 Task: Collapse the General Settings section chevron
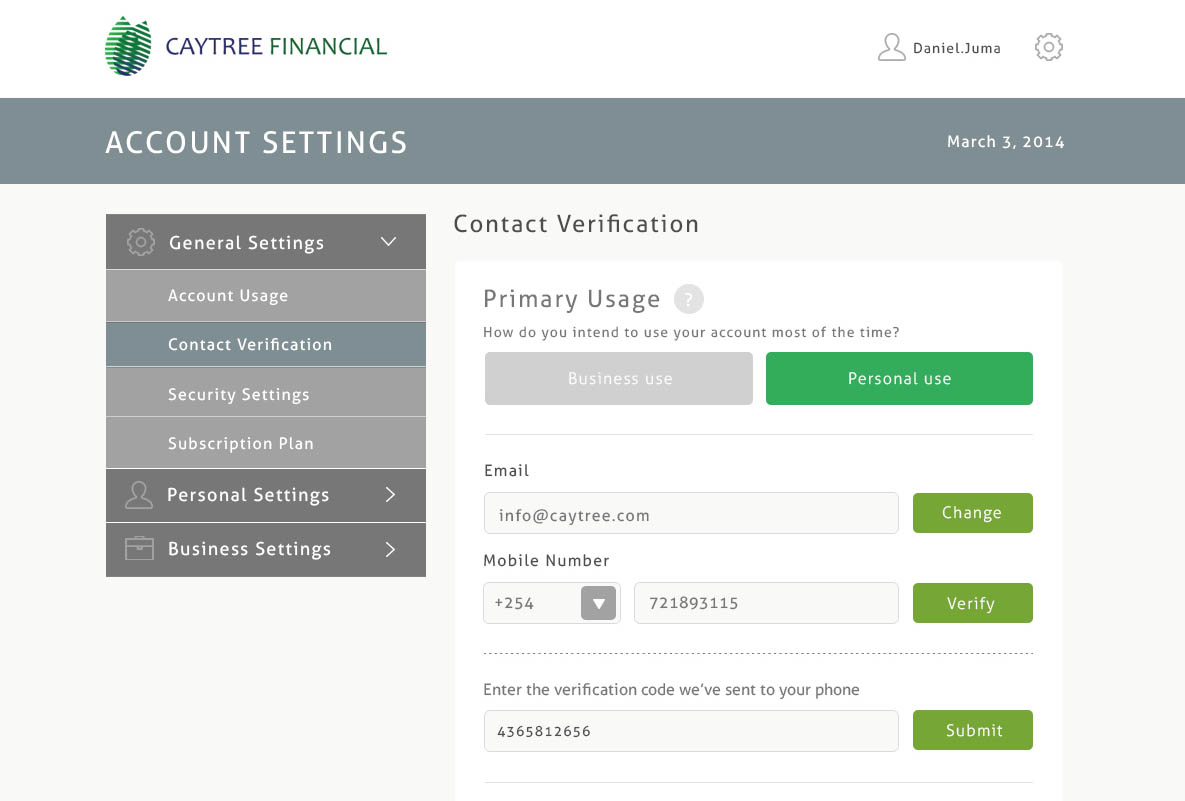tap(389, 242)
